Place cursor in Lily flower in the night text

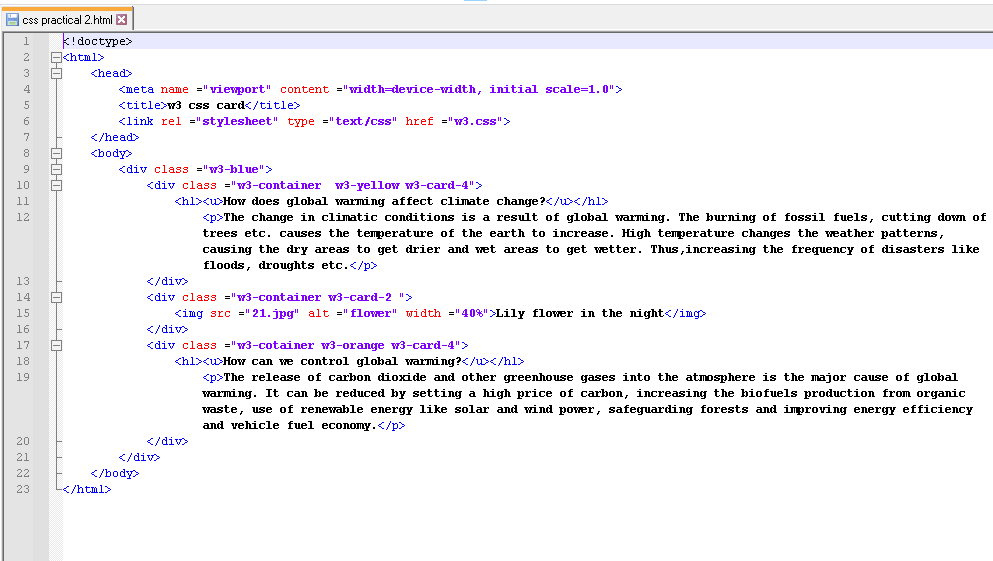click(579, 313)
